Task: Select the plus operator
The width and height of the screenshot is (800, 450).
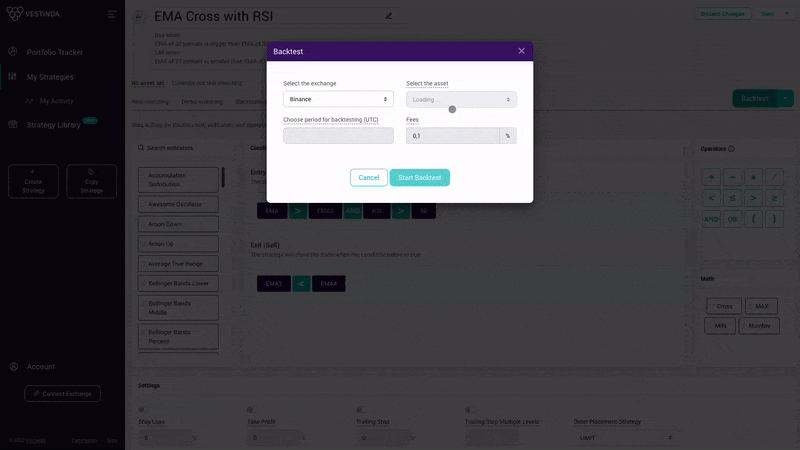Action: [711, 178]
